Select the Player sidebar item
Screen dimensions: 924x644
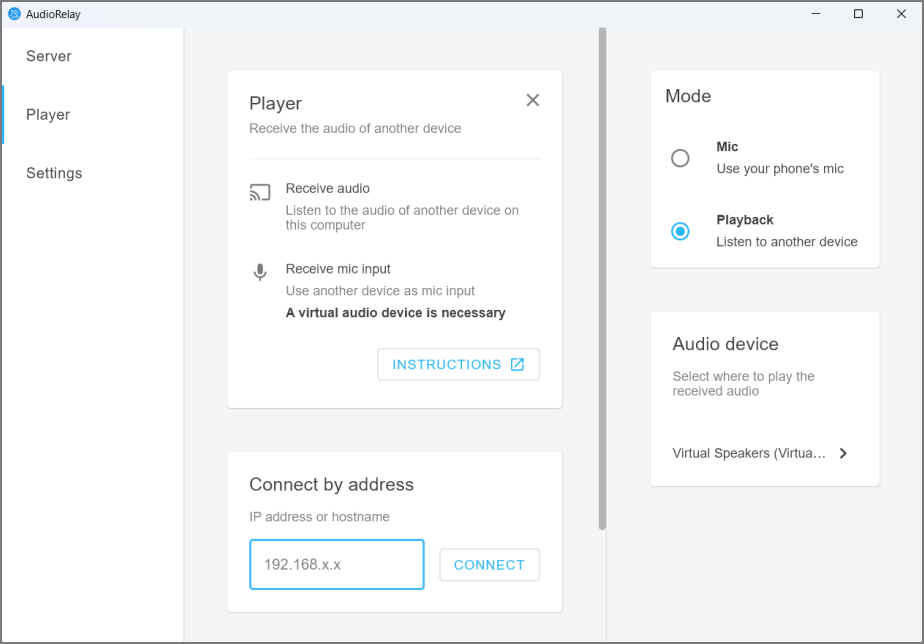click(92, 114)
